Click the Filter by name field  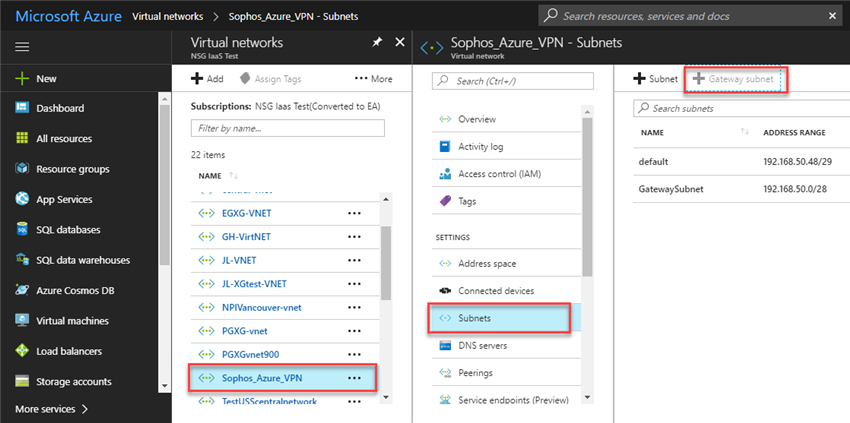(x=288, y=129)
